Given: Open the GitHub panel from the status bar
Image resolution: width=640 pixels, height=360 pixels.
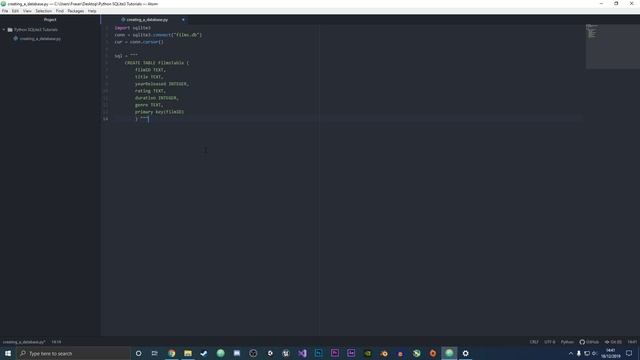Looking at the screenshot, I should (589, 342).
